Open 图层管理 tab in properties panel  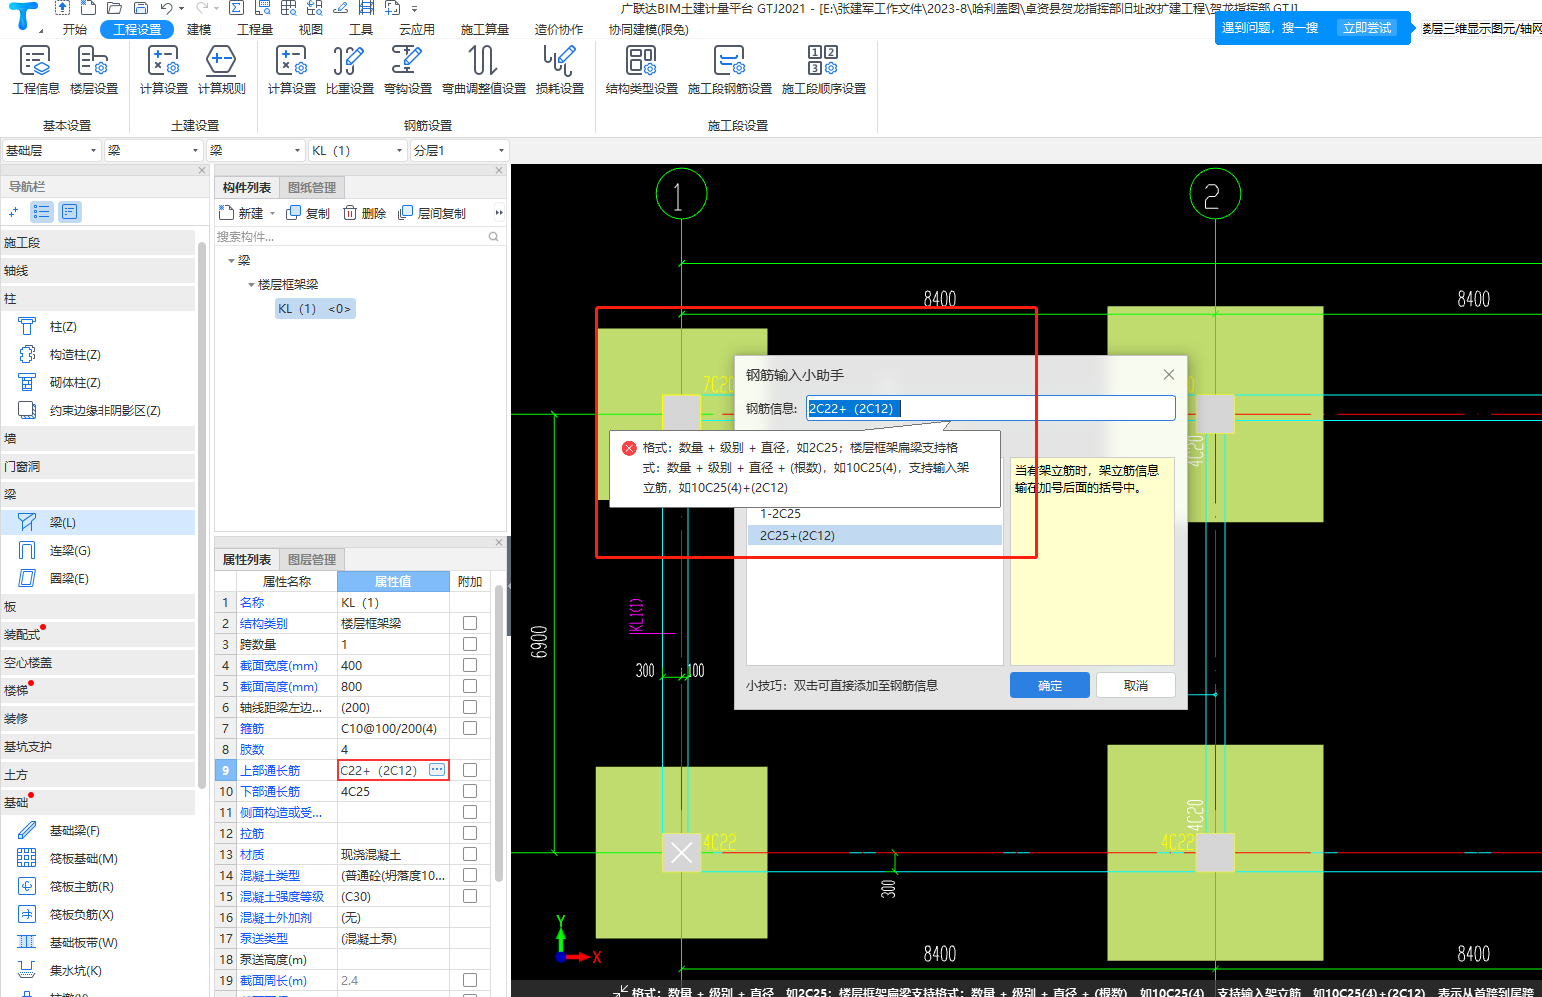pos(312,560)
